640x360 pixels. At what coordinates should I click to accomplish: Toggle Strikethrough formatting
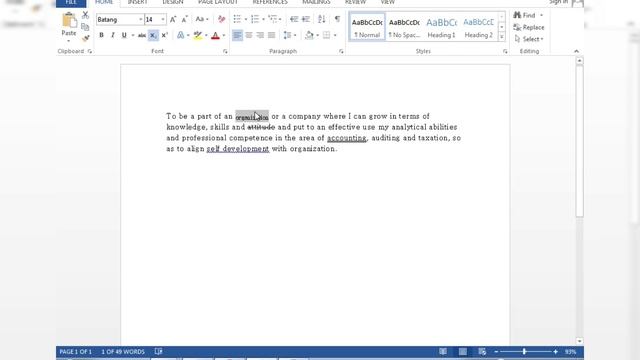tap(142, 36)
